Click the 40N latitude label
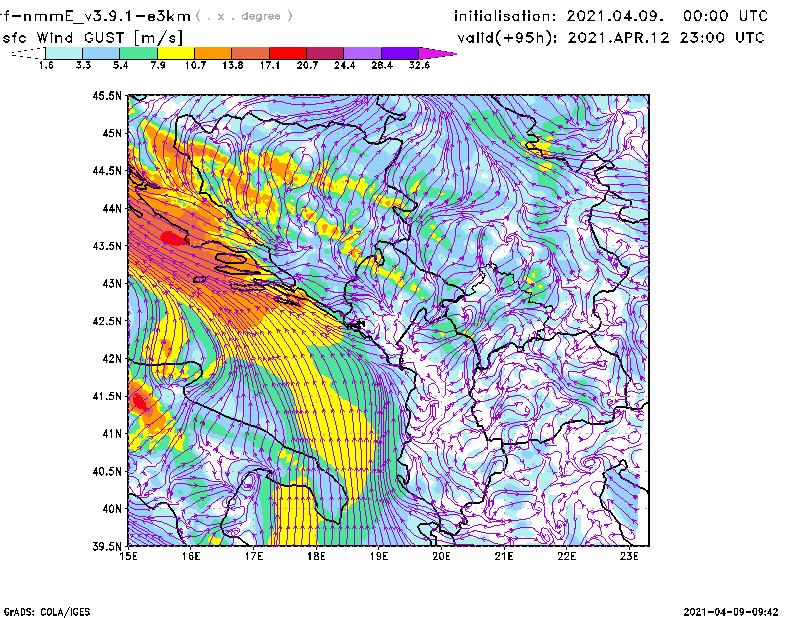 (x=112, y=508)
